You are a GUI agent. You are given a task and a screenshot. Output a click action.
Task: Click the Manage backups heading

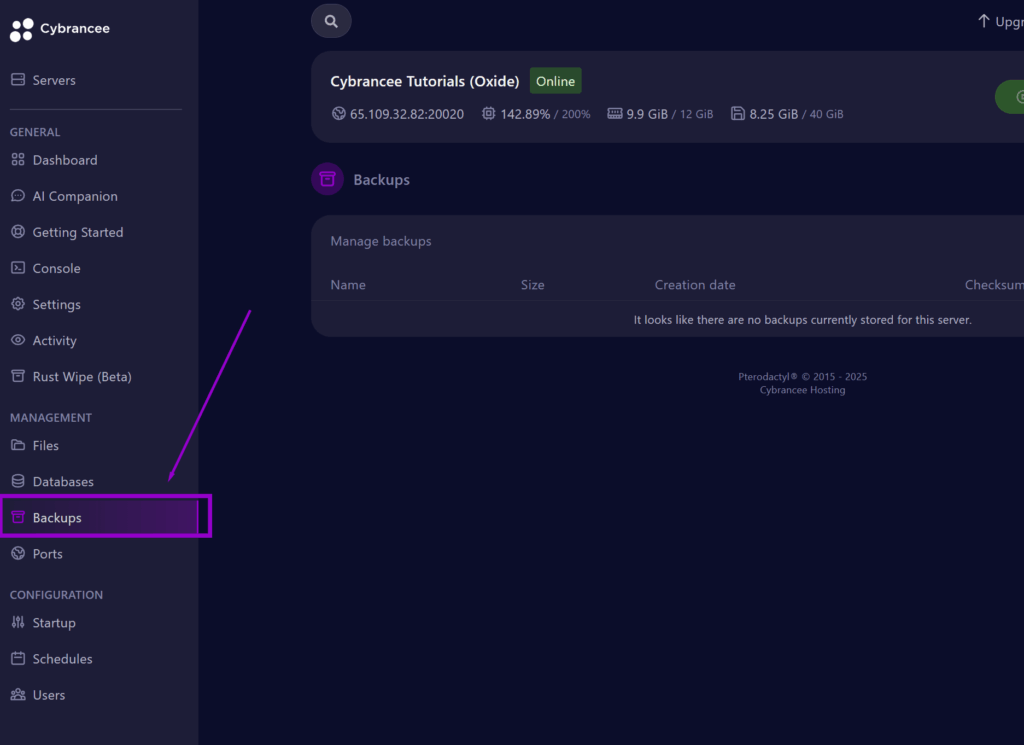point(381,241)
